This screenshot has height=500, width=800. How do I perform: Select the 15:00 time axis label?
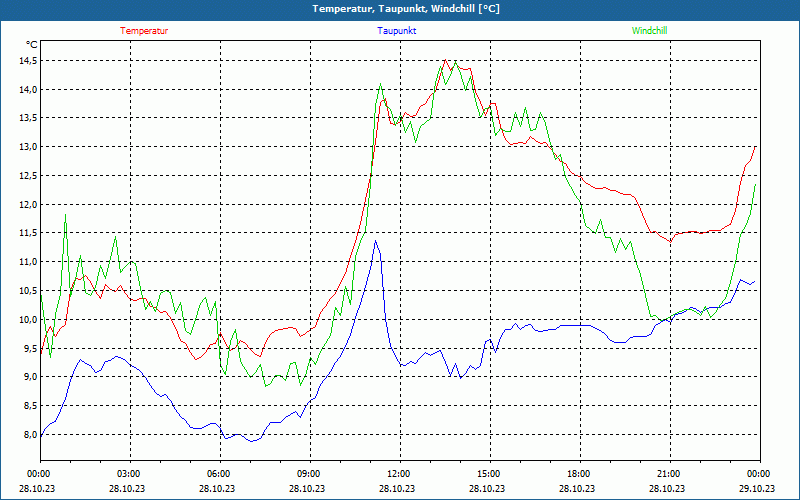point(488,474)
